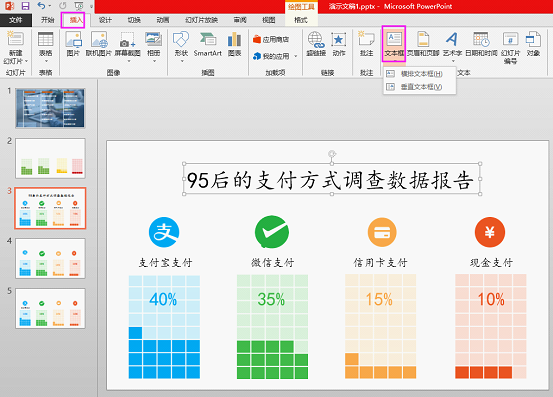Expand the New Slide dropdown arrow

[x=26, y=62]
